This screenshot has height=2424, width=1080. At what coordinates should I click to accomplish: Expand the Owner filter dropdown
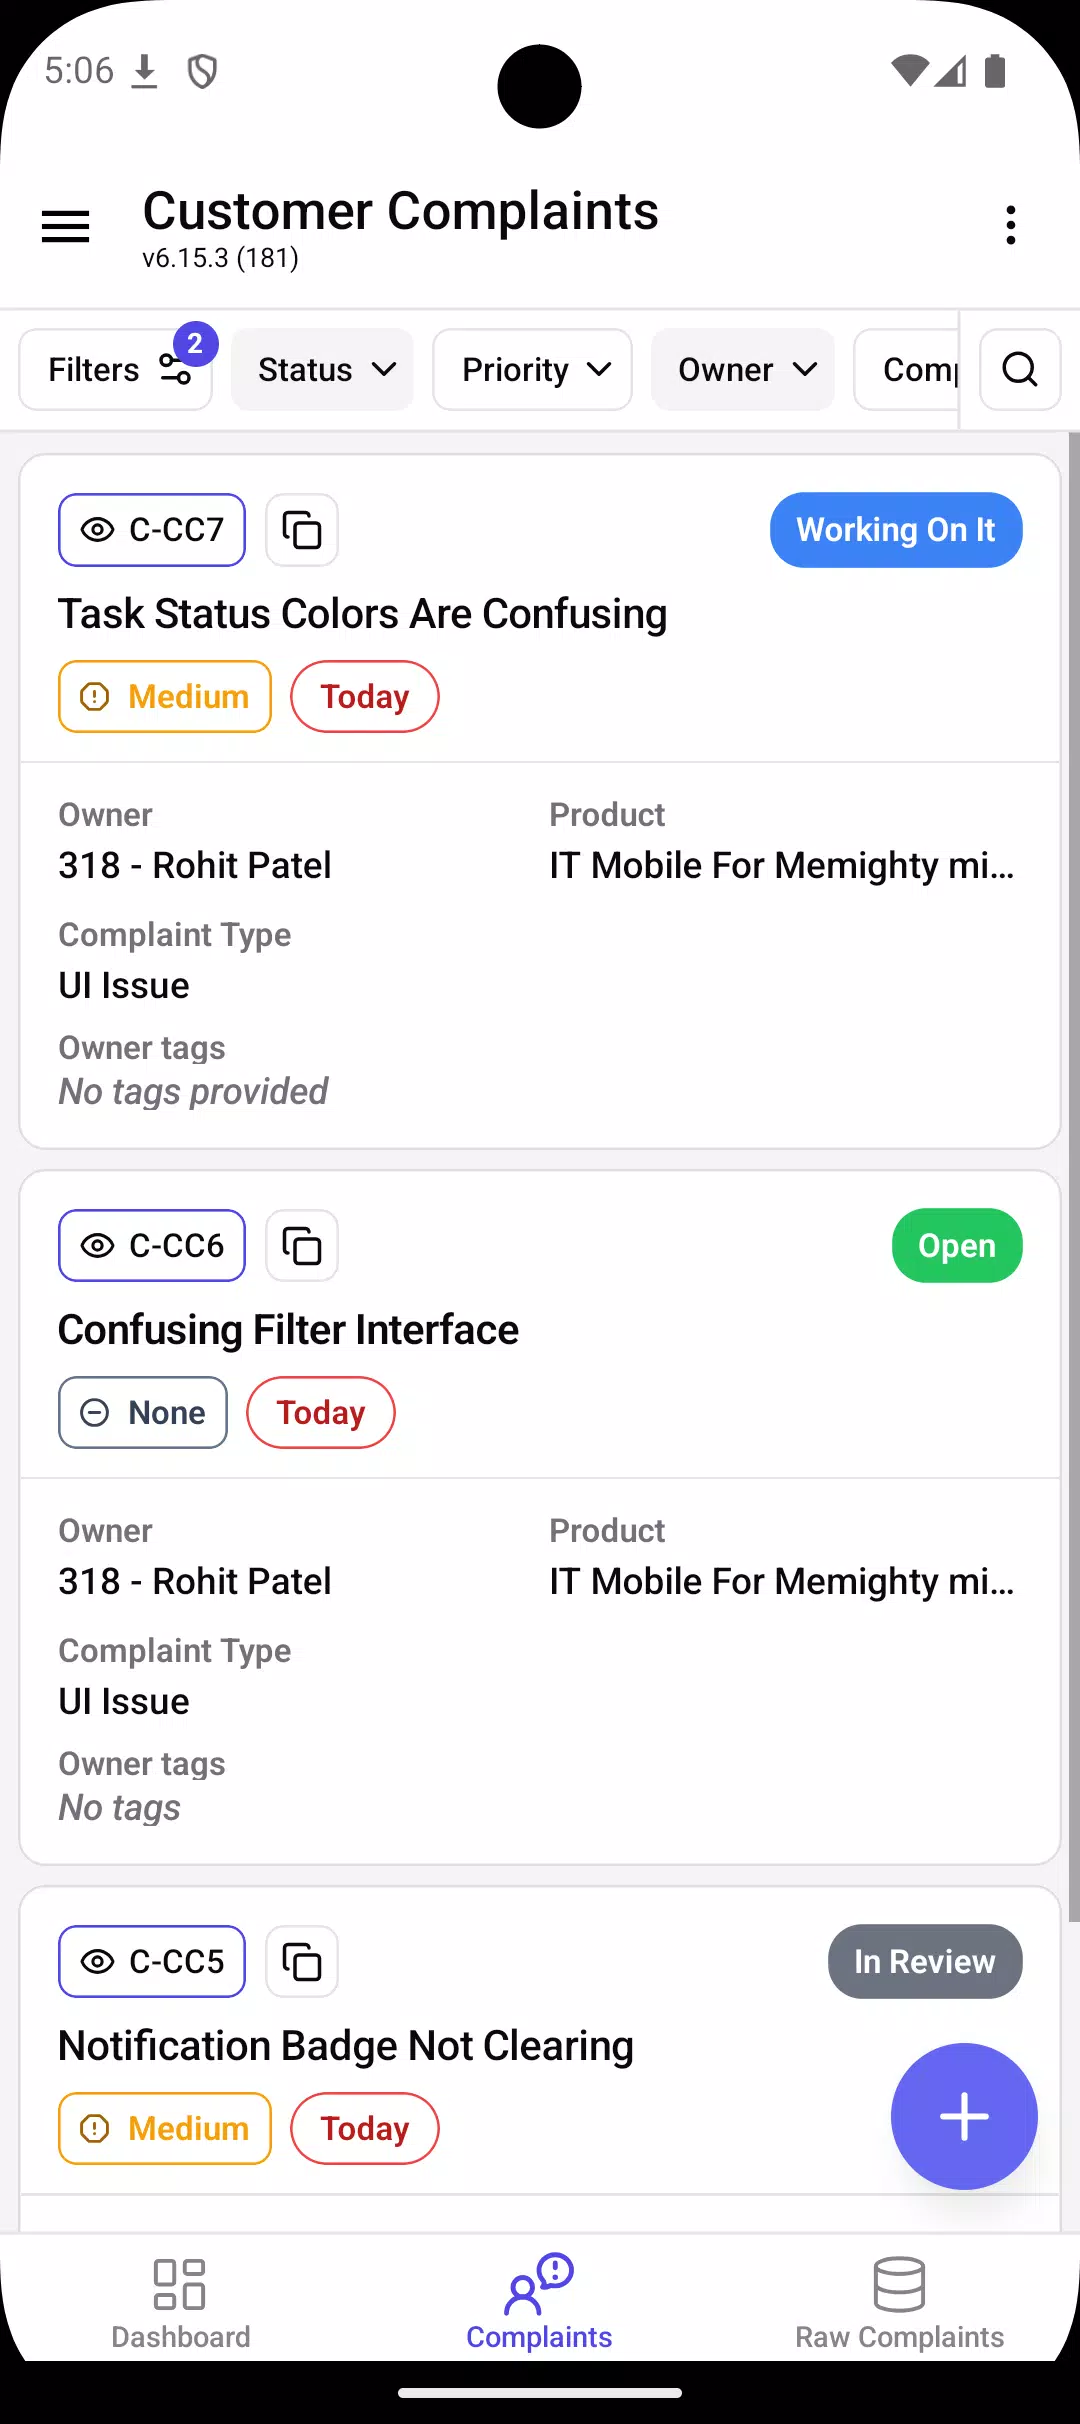pos(743,369)
